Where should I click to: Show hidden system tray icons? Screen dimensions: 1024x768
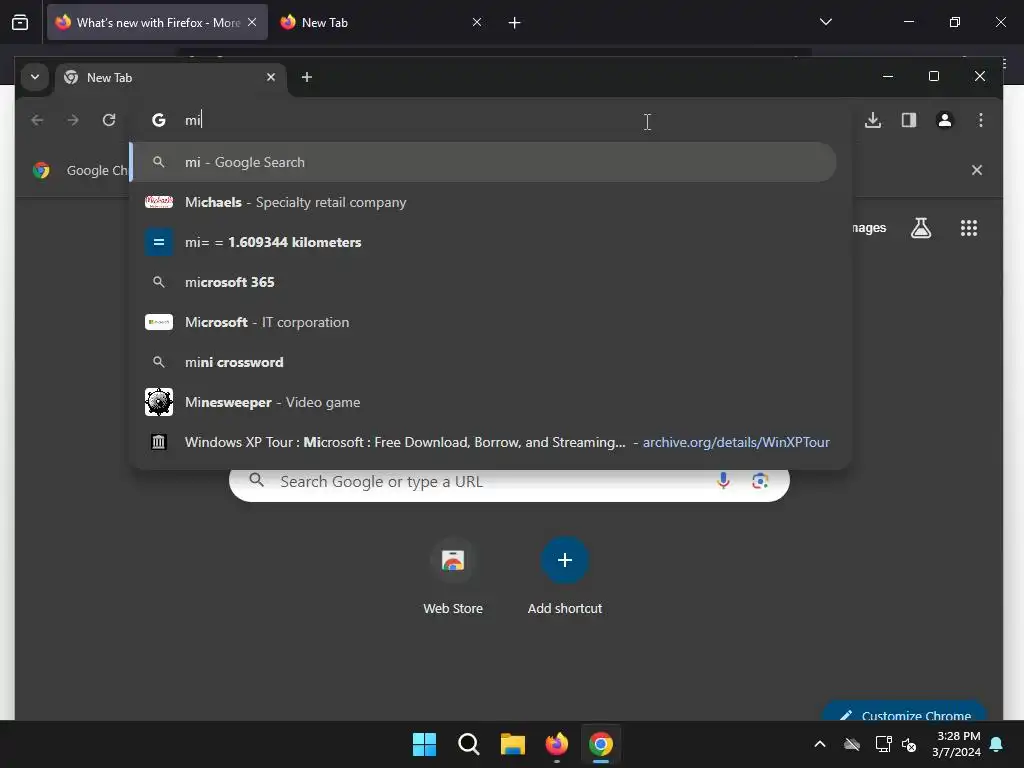[820, 744]
